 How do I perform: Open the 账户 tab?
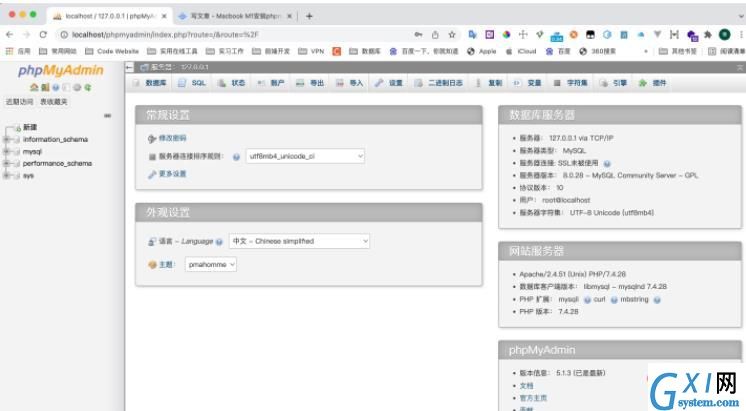coord(271,83)
